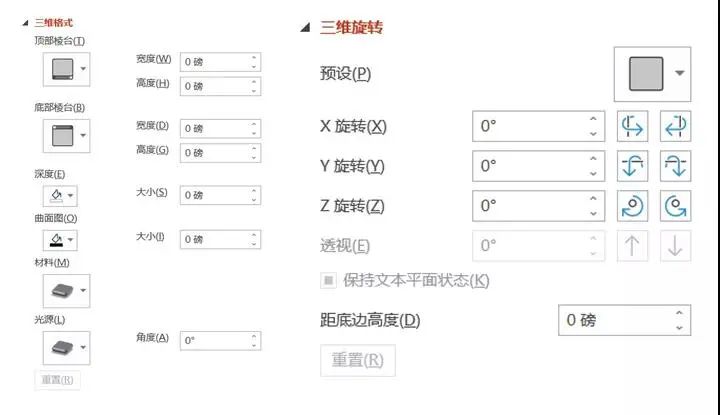Collapse the 三维旋转 section
This screenshot has height=415, width=720.
305,28
